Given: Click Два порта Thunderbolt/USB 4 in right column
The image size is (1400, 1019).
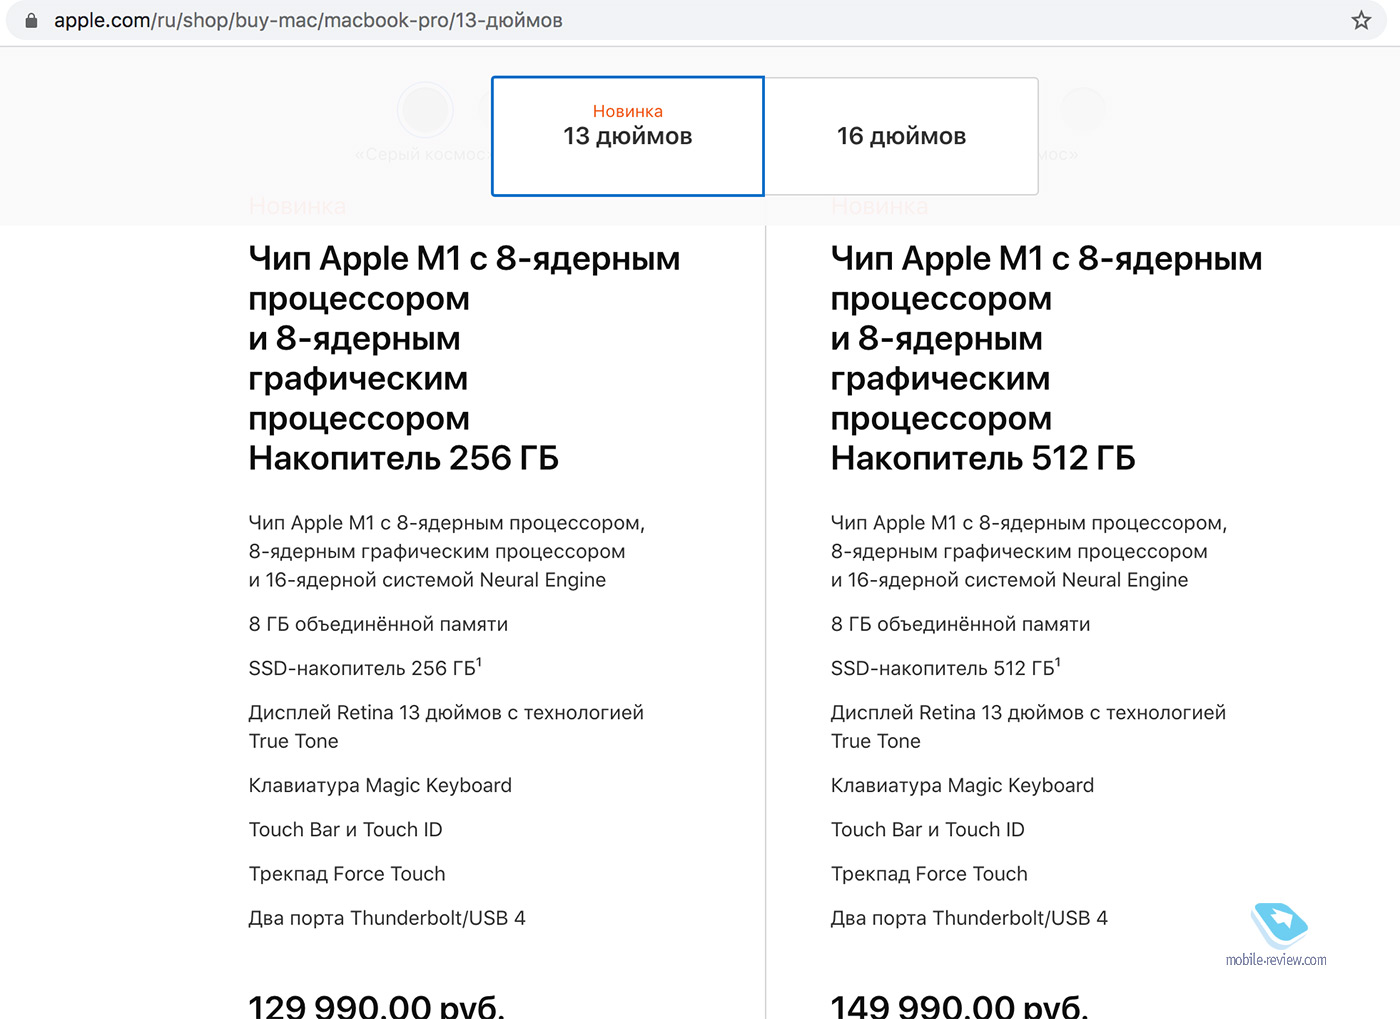Looking at the screenshot, I should pyautogui.click(x=969, y=918).
